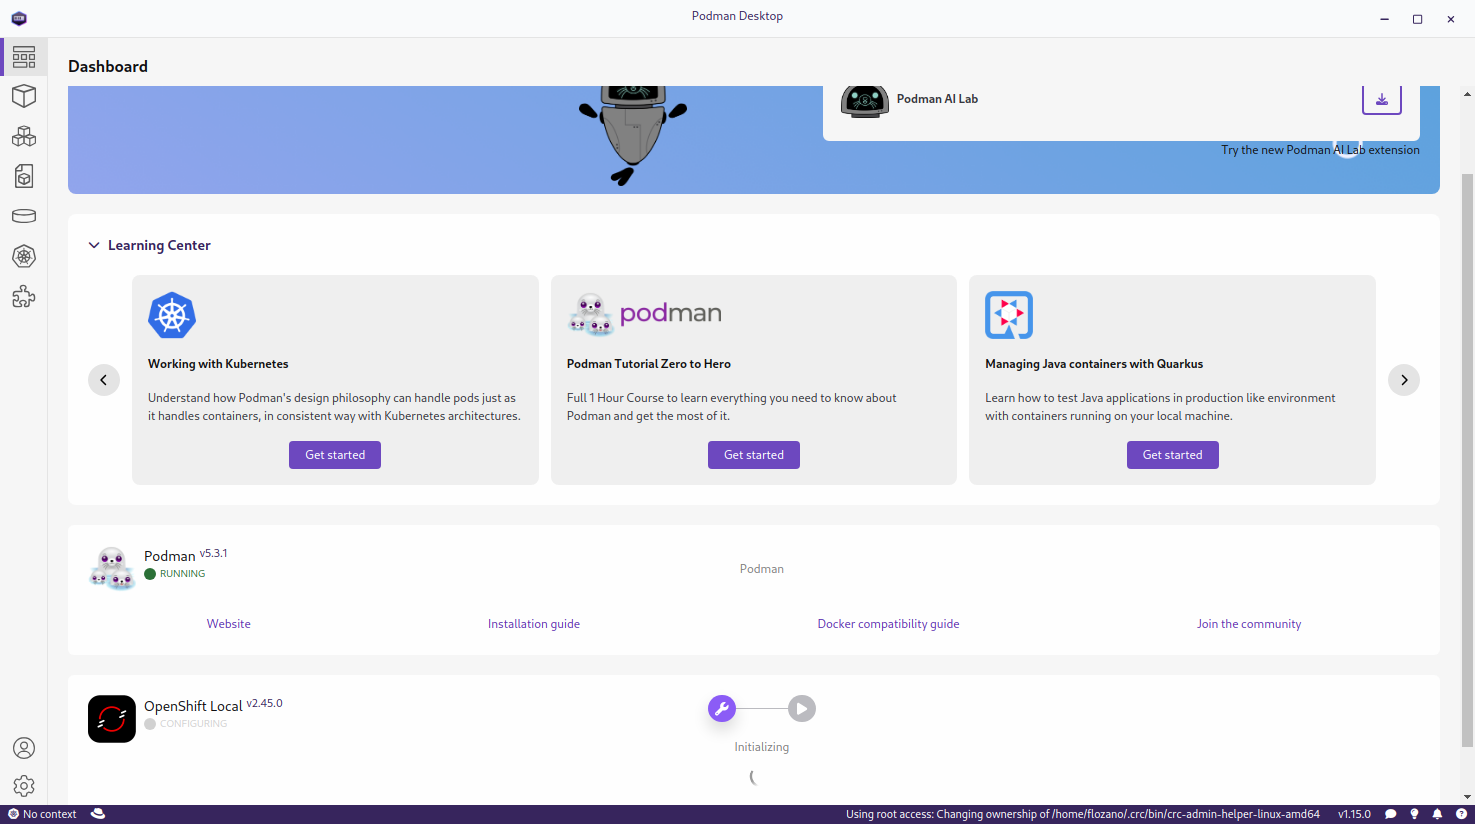This screenshot has width=1475, height=824.
Task: Collapse the Learning Center section
Action: pyautogui.click(x=94, y=245)
